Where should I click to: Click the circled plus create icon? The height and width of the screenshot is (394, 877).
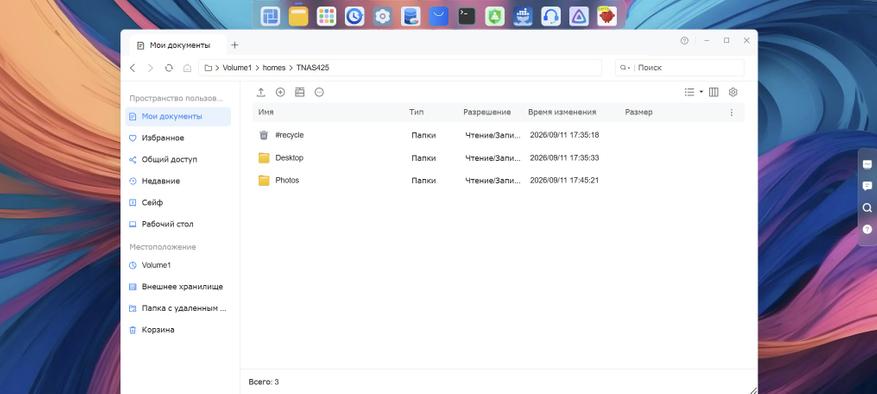(280, 92)
